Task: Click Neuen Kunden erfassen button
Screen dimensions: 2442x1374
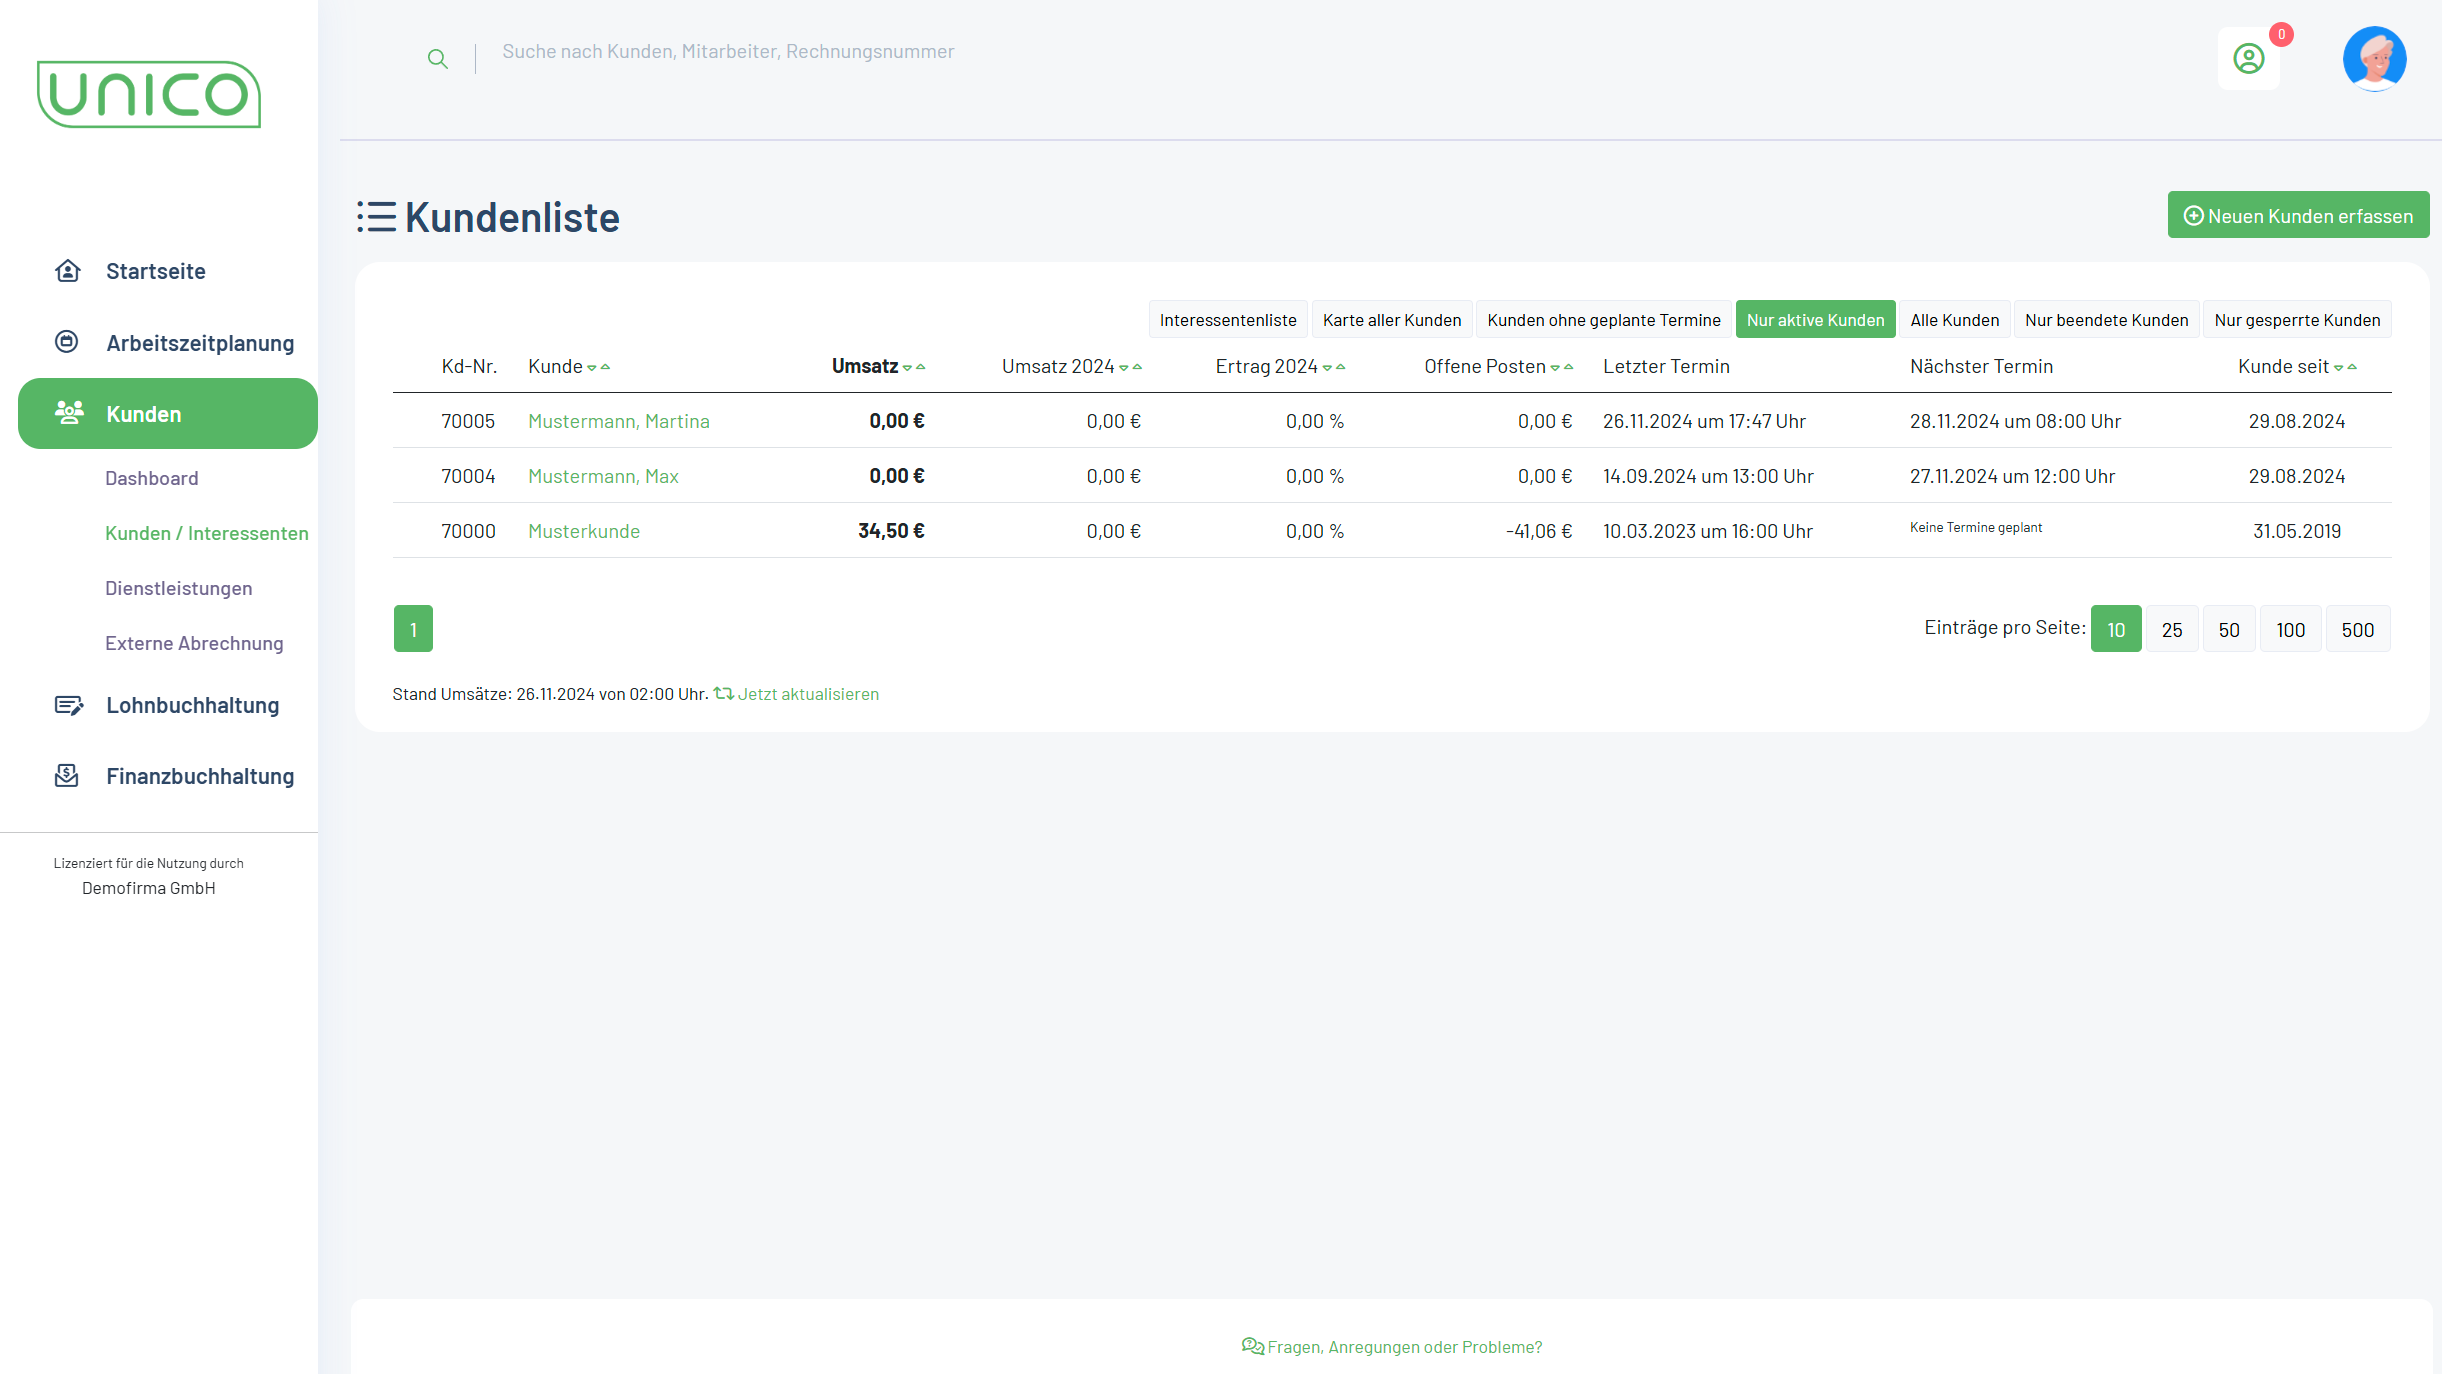Action: (x=2298, y=216)
